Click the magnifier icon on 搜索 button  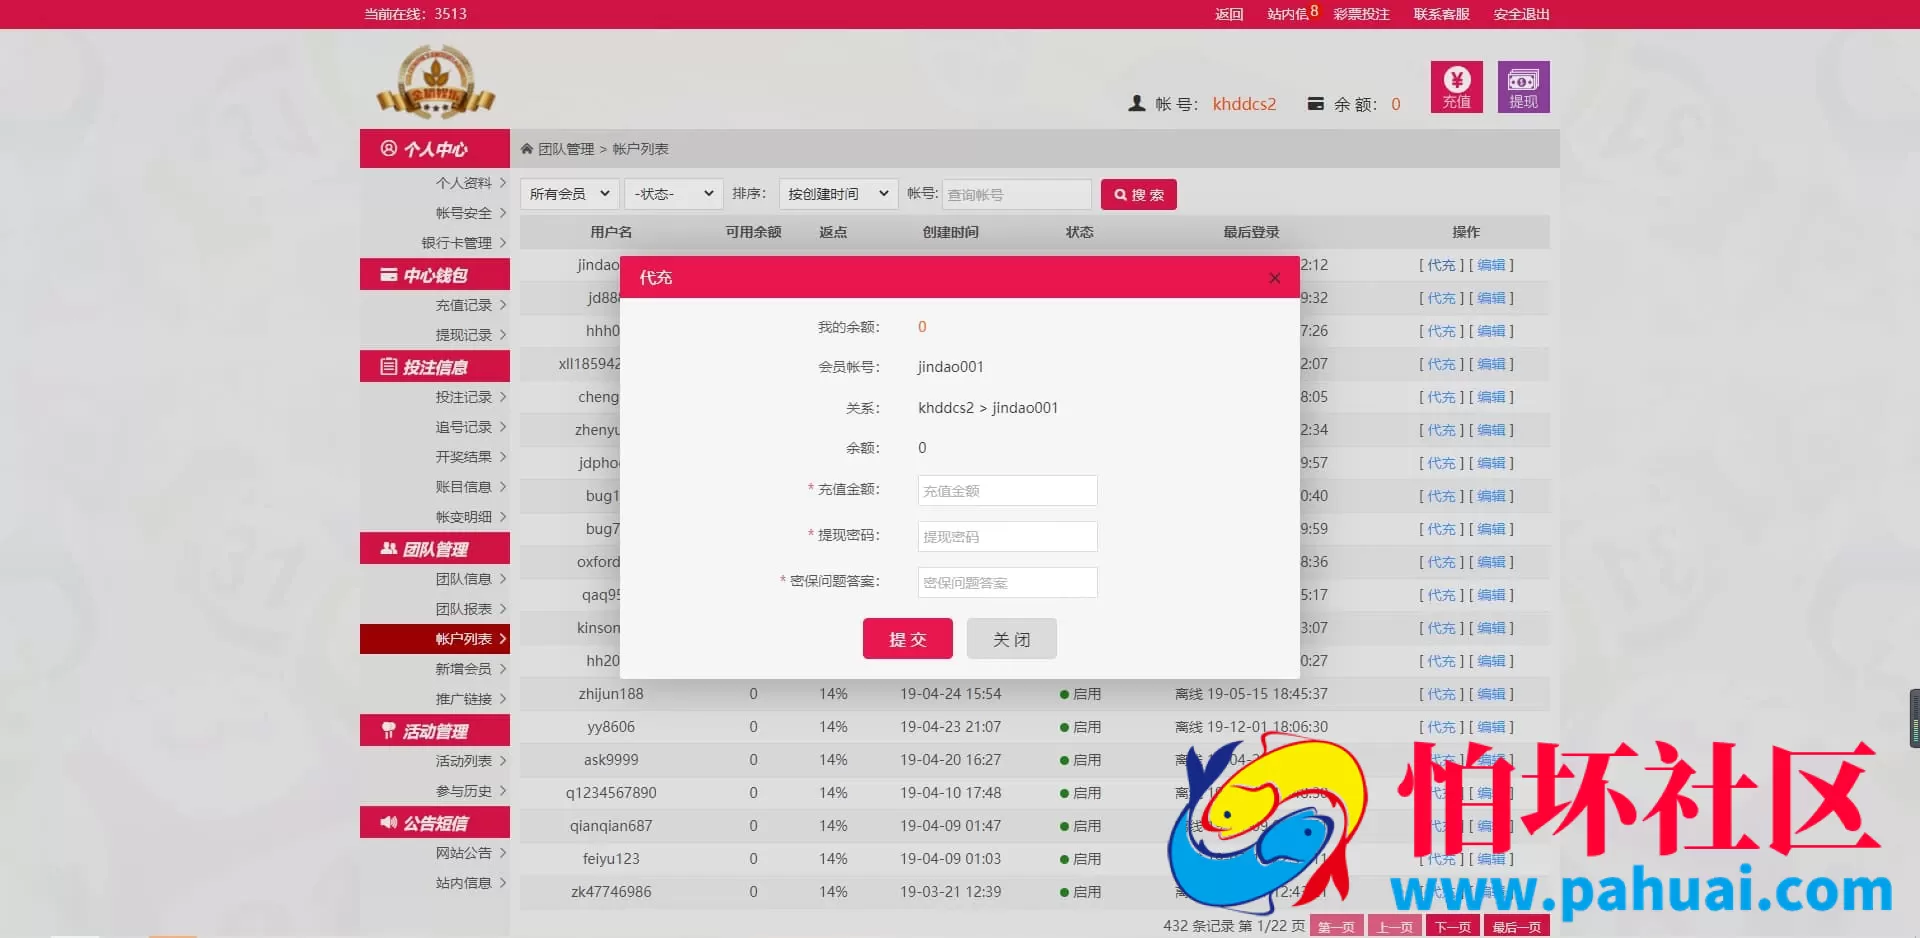[1119, 194]
